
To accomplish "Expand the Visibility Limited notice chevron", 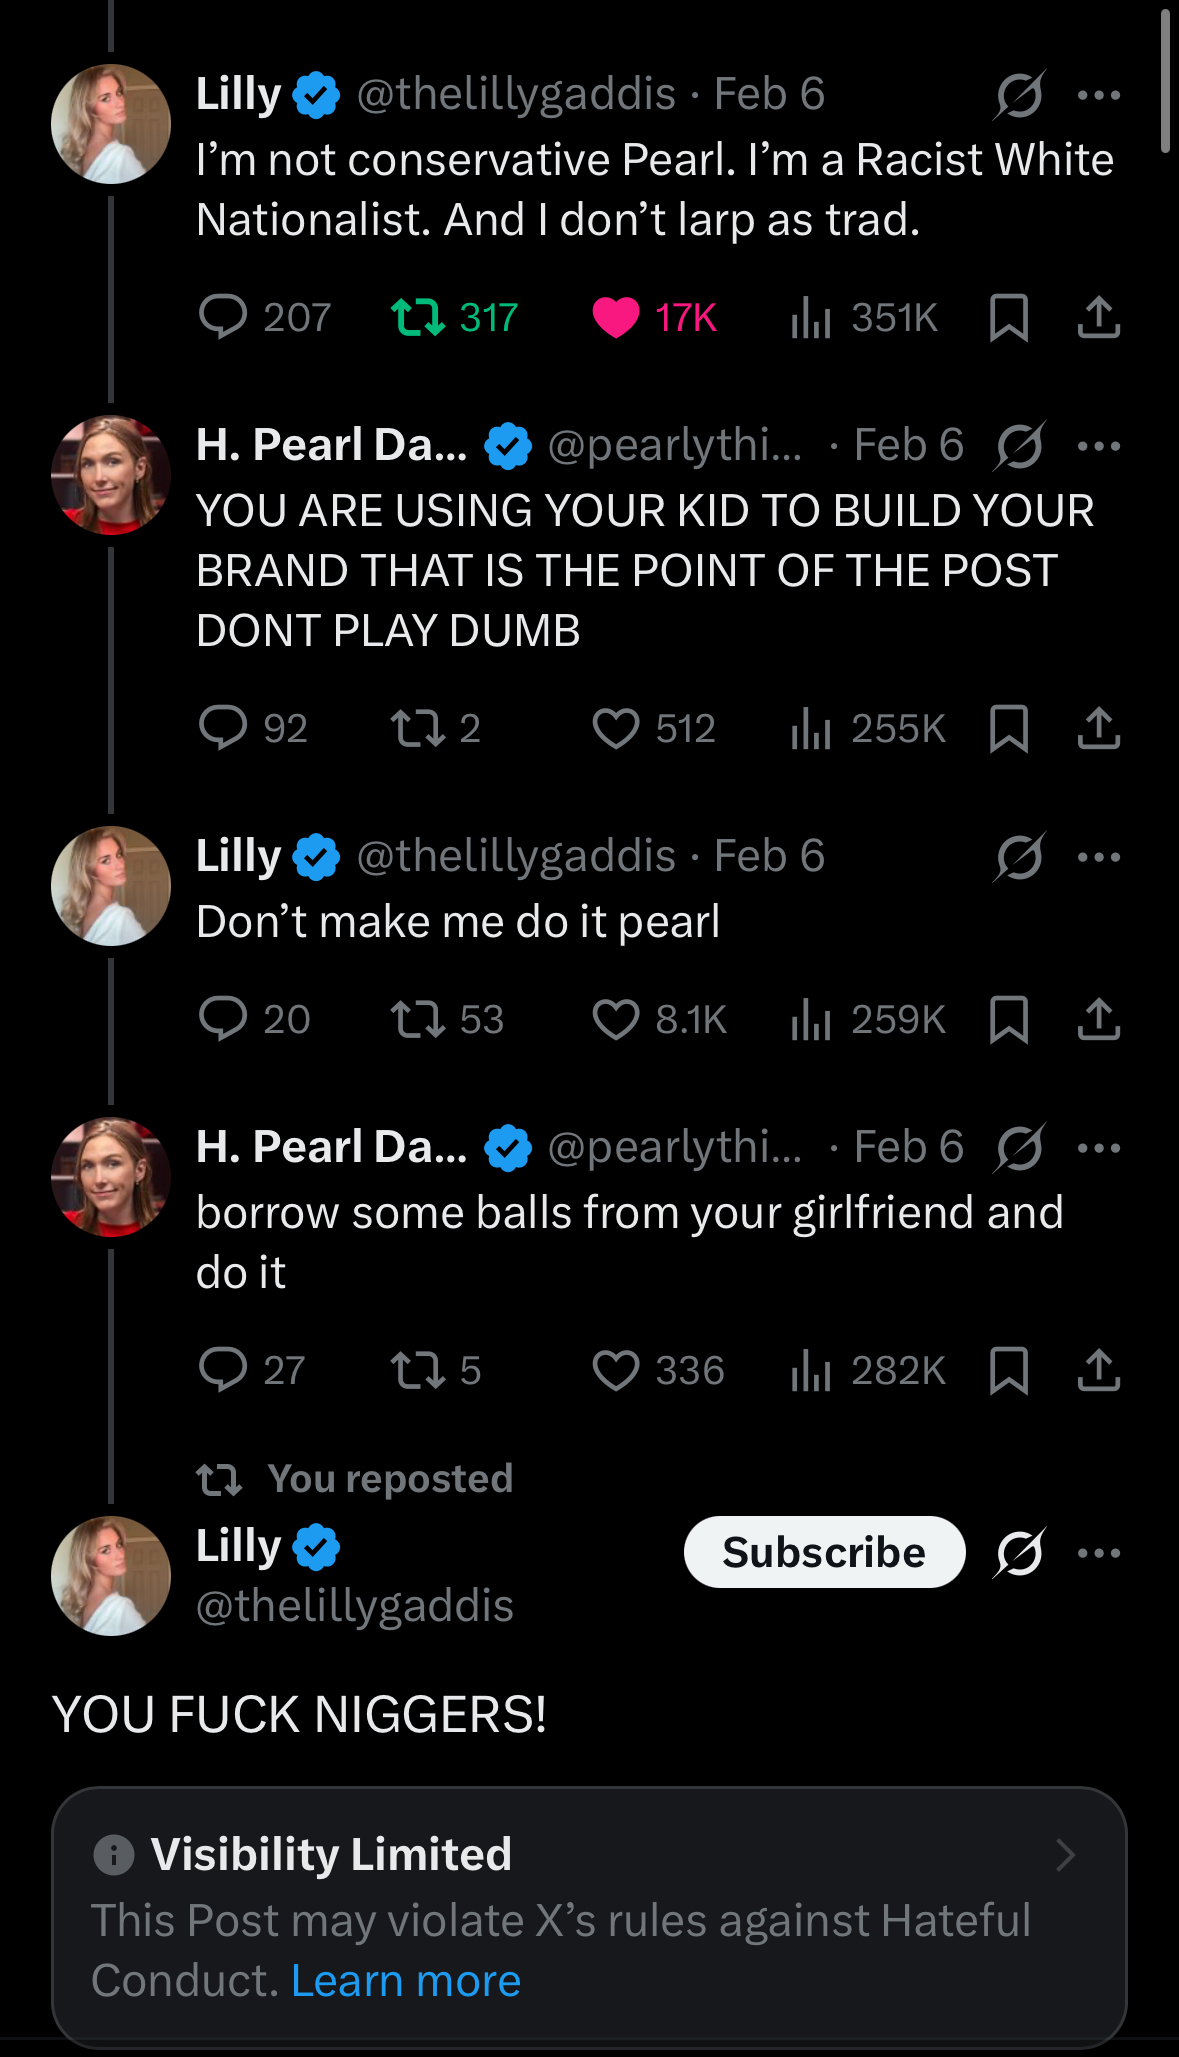I will coord(1066,1855).
